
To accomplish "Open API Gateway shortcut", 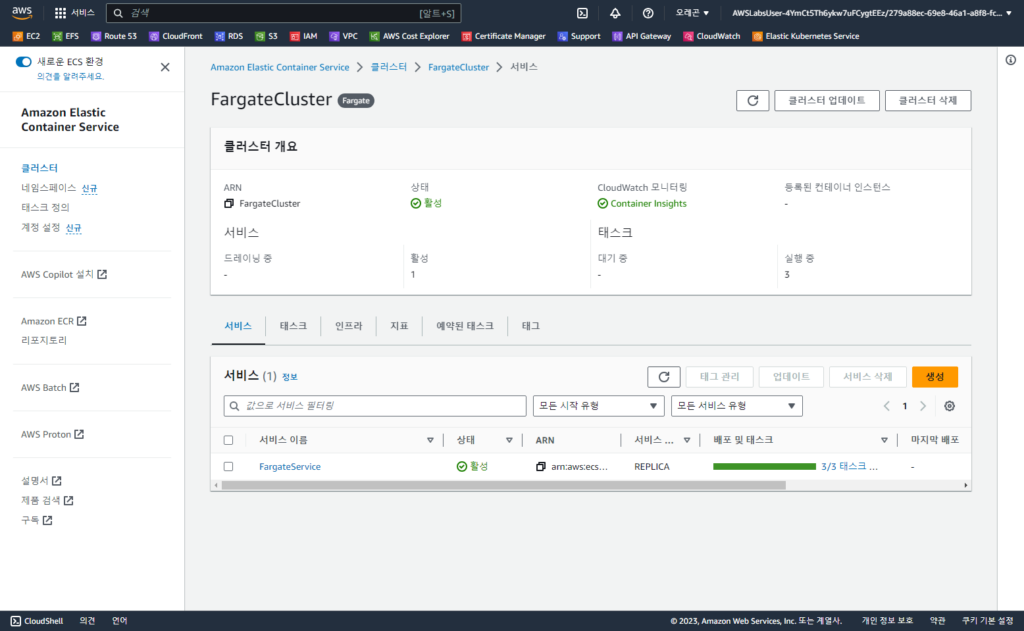I will tap(642, 37).
